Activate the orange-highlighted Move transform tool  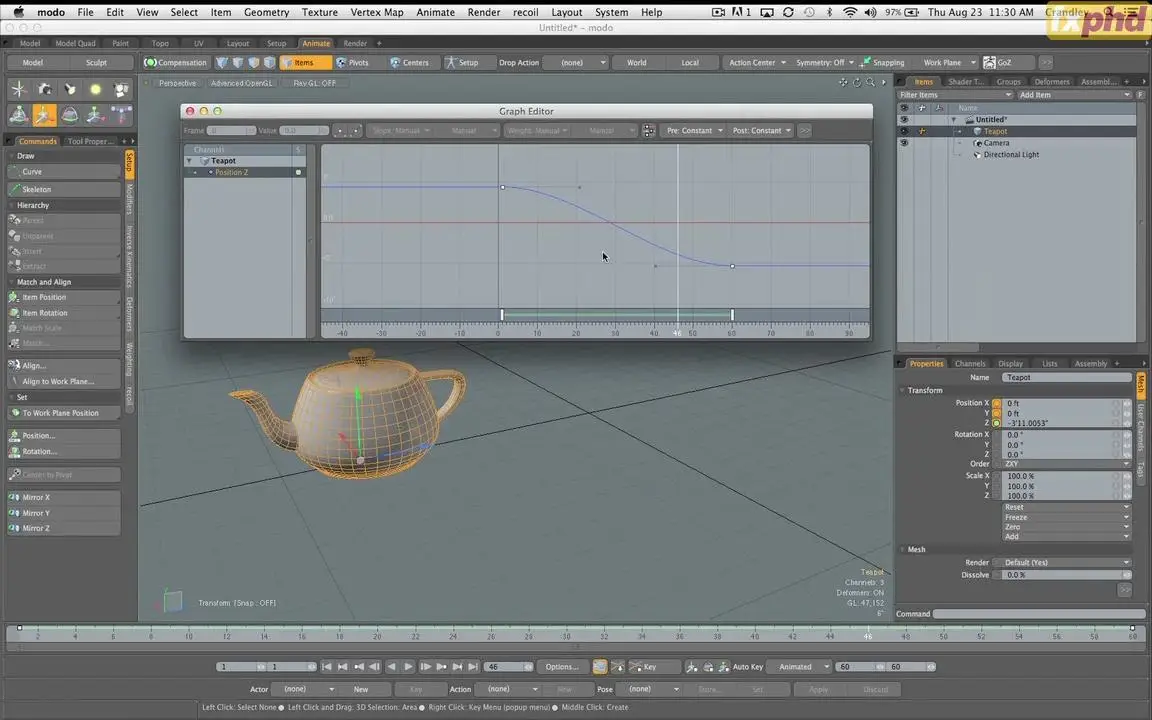(x=44, y=115)
